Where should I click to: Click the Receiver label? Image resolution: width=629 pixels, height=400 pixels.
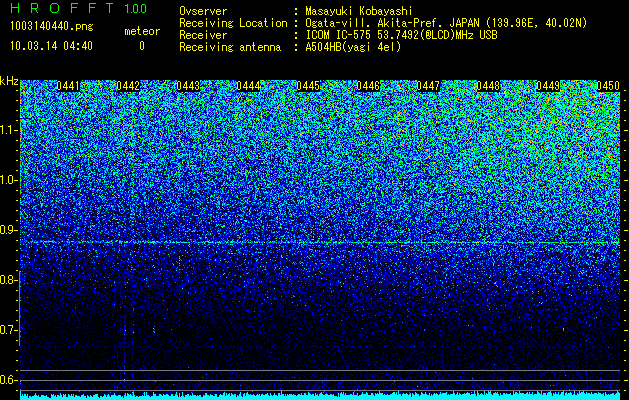tap(203, 35)
